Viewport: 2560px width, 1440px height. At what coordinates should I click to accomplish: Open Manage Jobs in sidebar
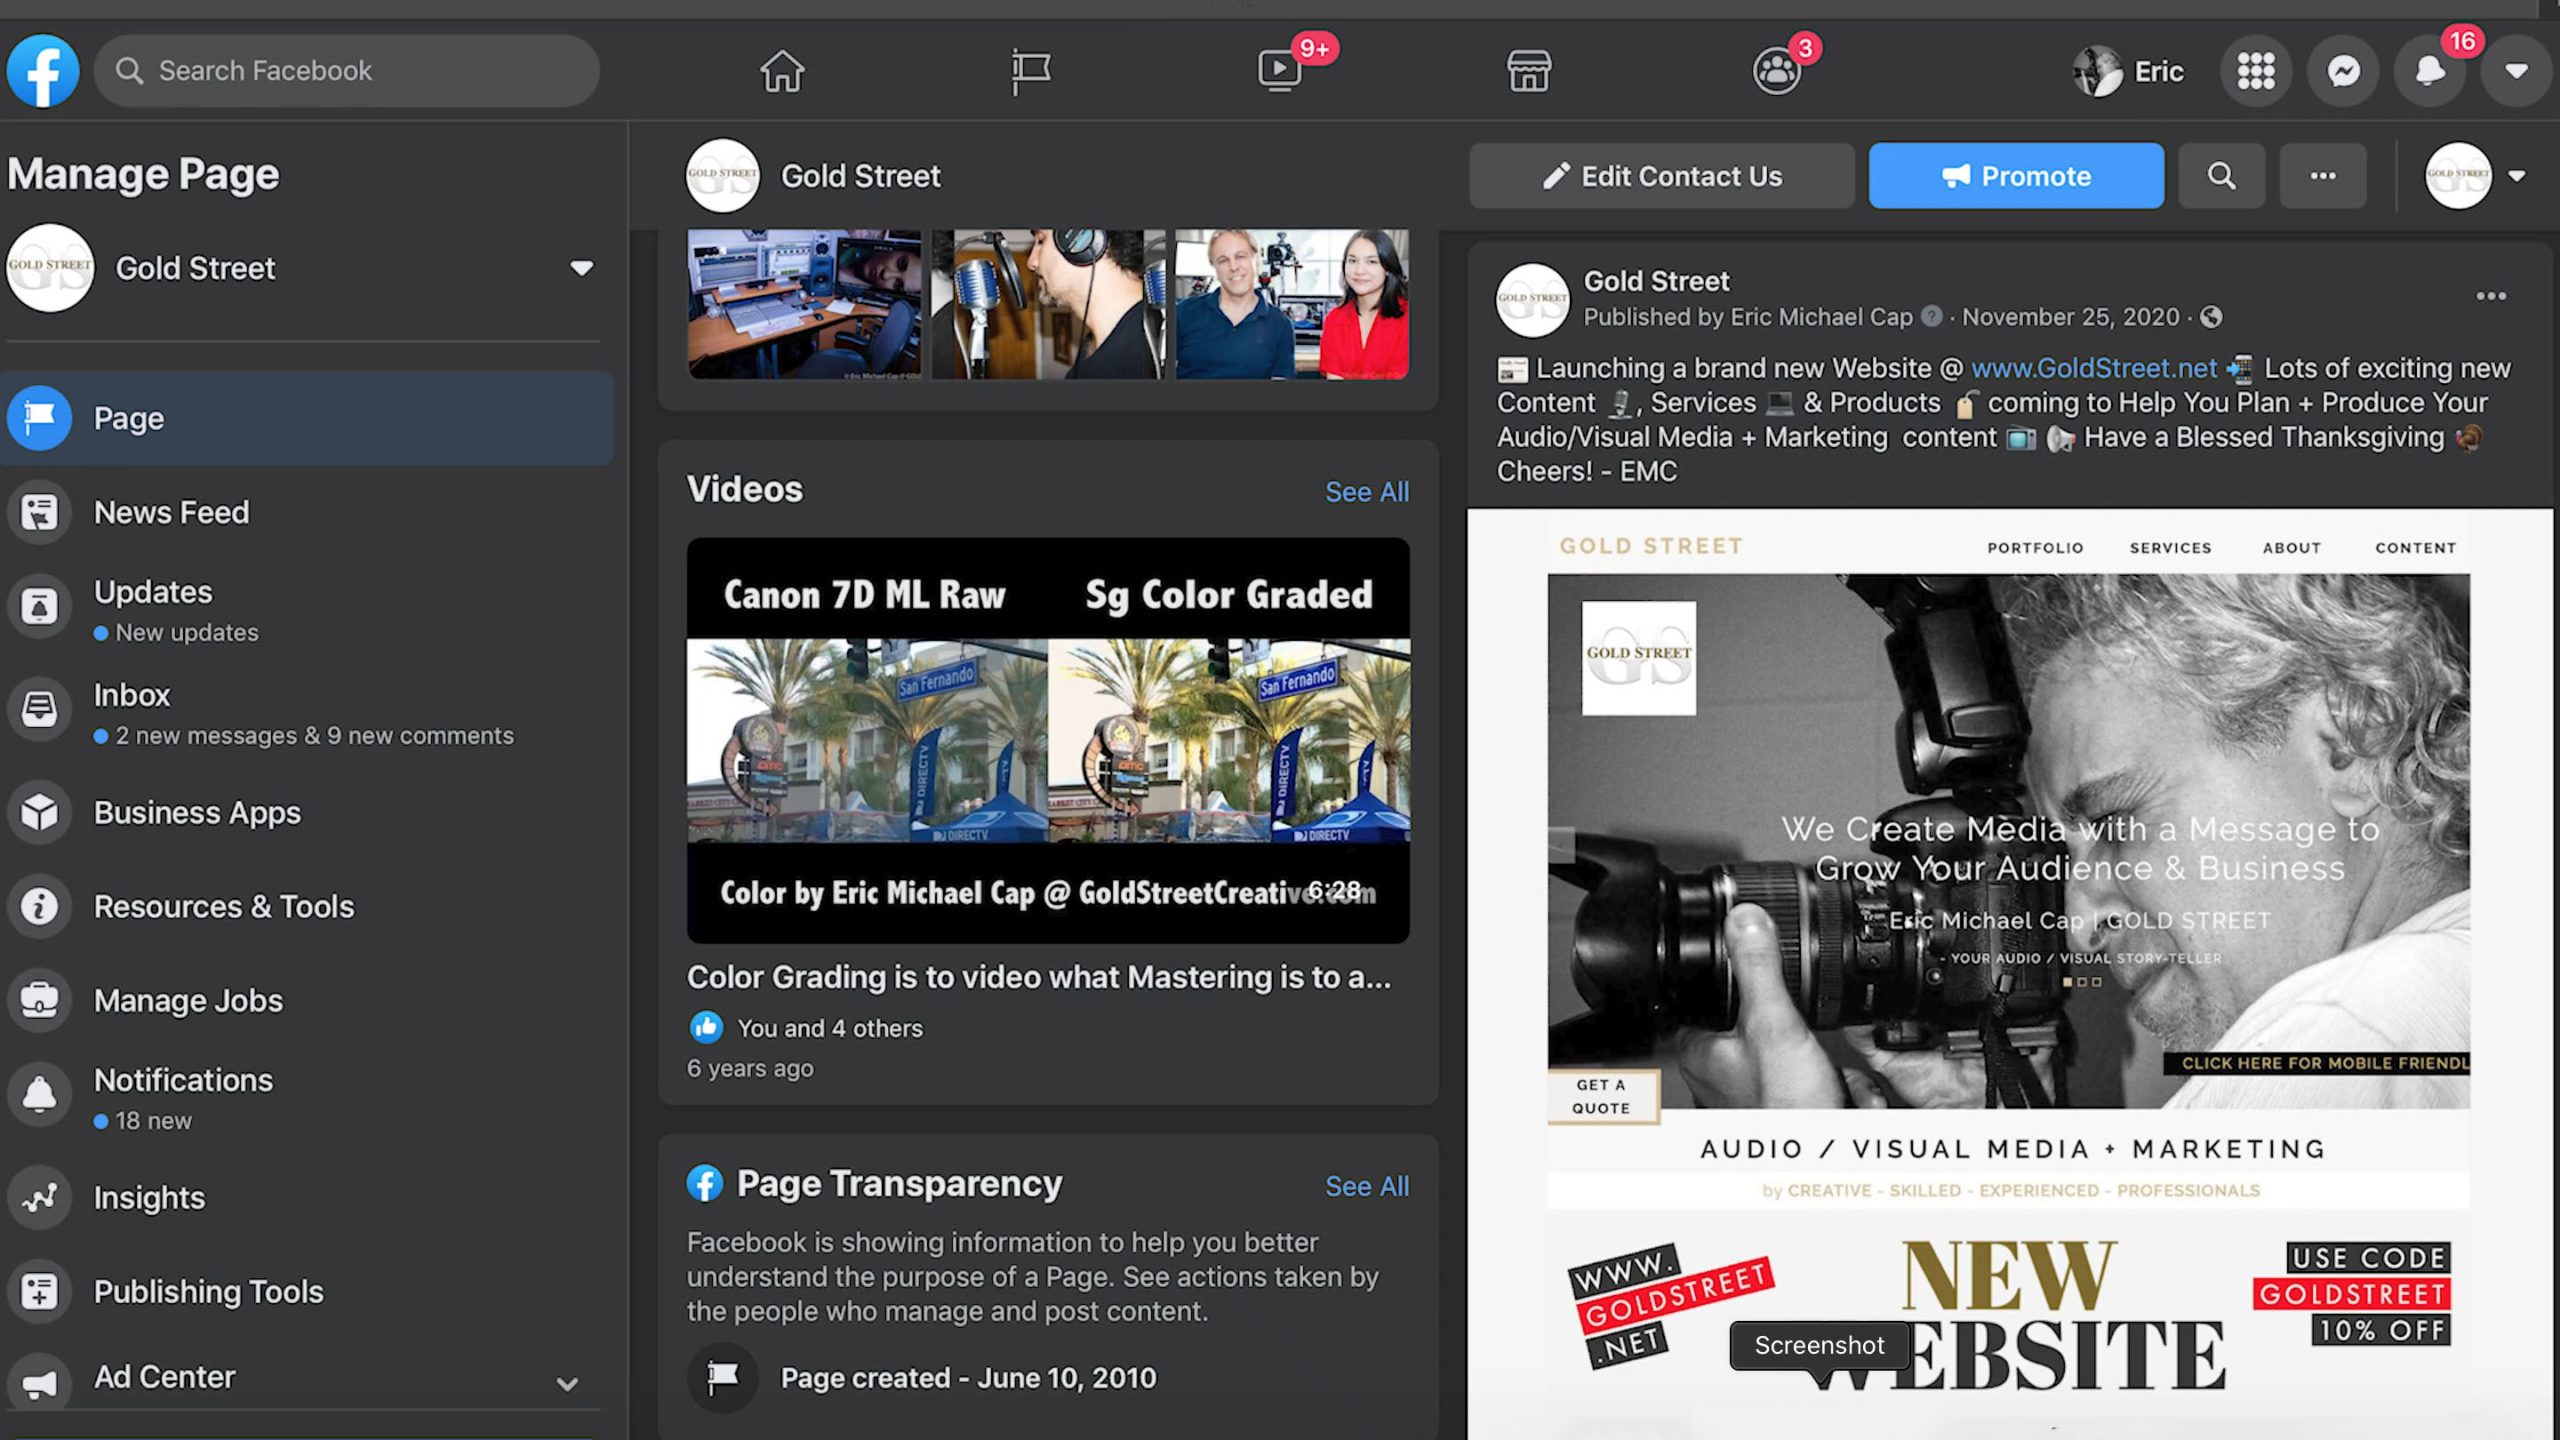[307, 1000]
